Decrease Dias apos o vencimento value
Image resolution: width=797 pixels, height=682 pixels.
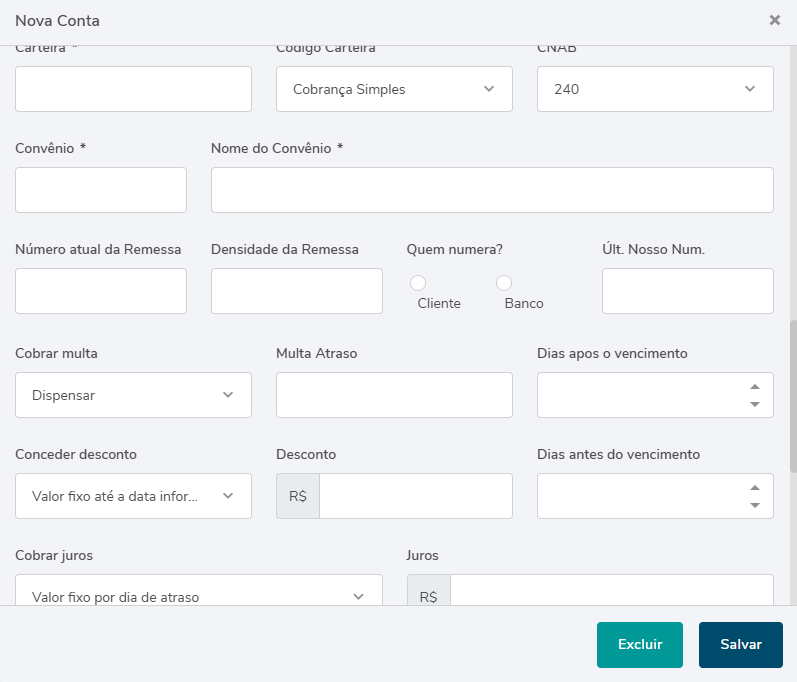[755, 404]
